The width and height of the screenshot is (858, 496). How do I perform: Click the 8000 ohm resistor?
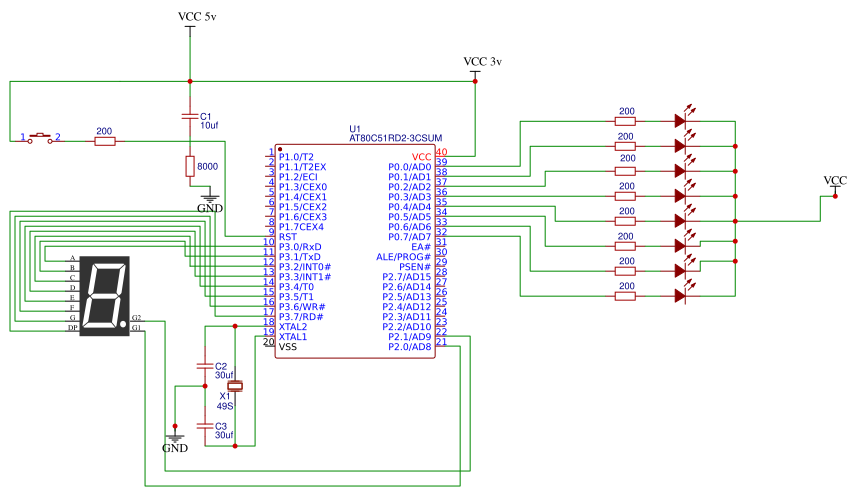click(x=190, y=167)
